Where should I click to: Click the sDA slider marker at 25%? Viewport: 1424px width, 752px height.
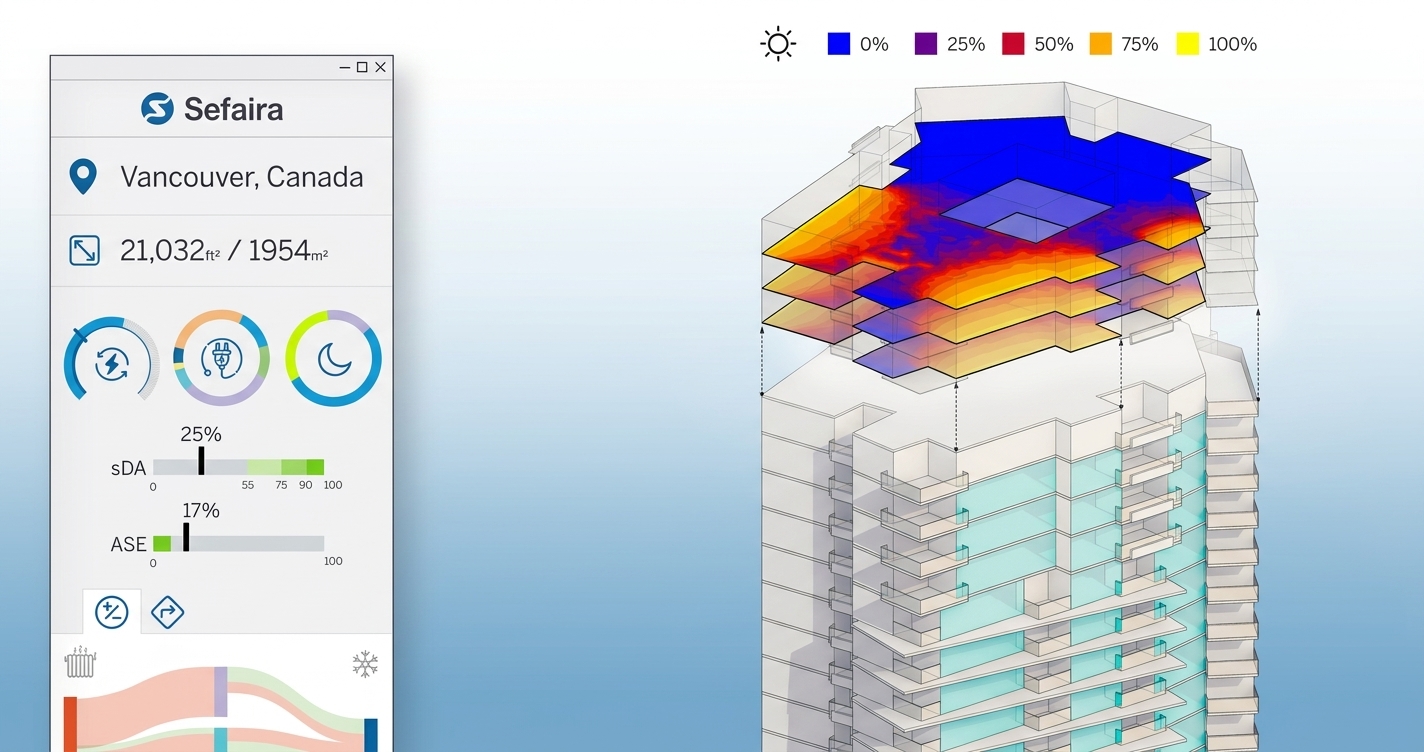(x=201, y=461)
